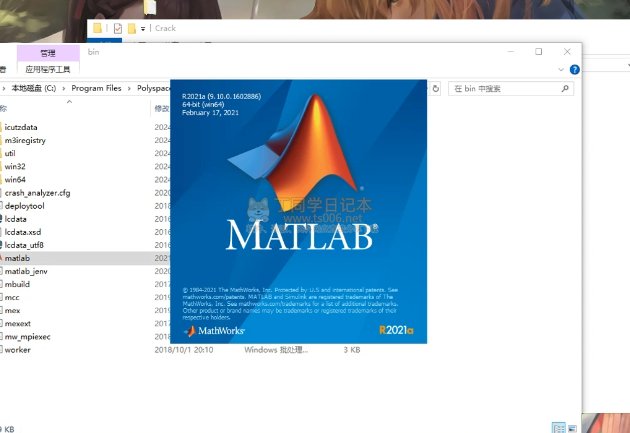Viewport: 630px width, 433px height.
Task: Maximize the bin Explorer window
Action: (538, 52)
